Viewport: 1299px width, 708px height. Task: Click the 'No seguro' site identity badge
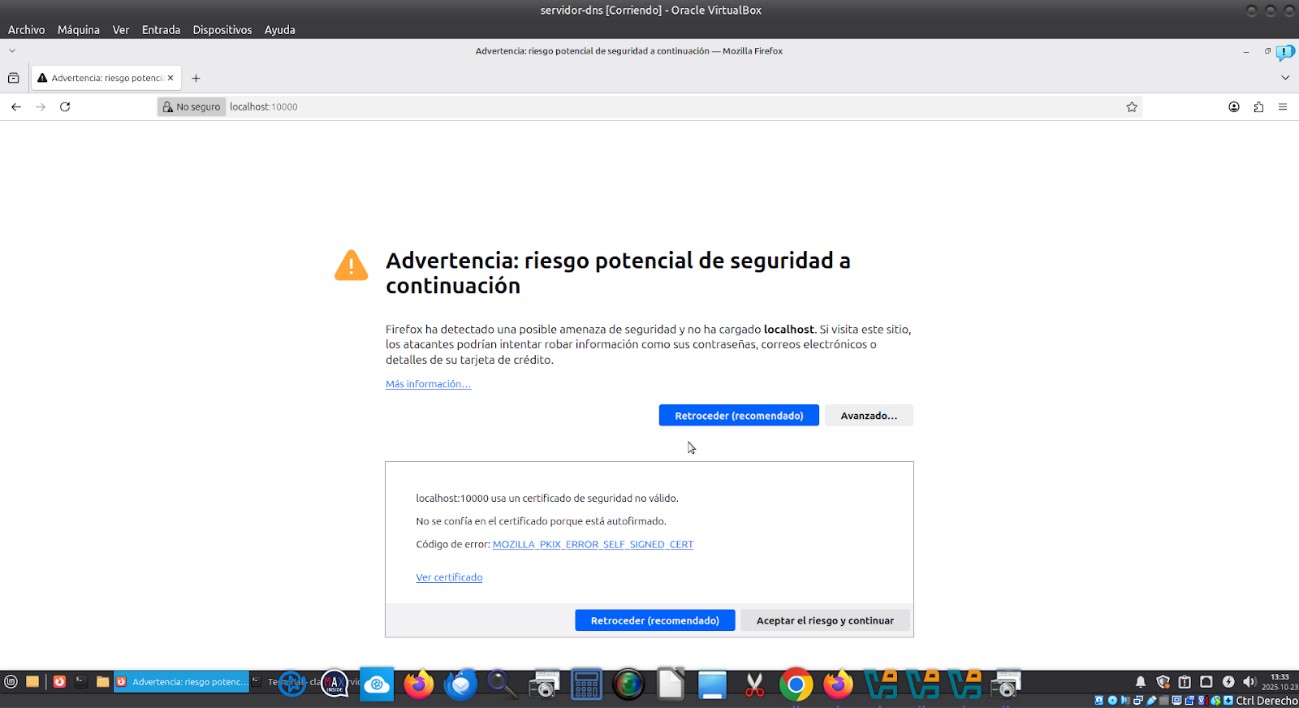pyautogui.click(x=190, y=107)
